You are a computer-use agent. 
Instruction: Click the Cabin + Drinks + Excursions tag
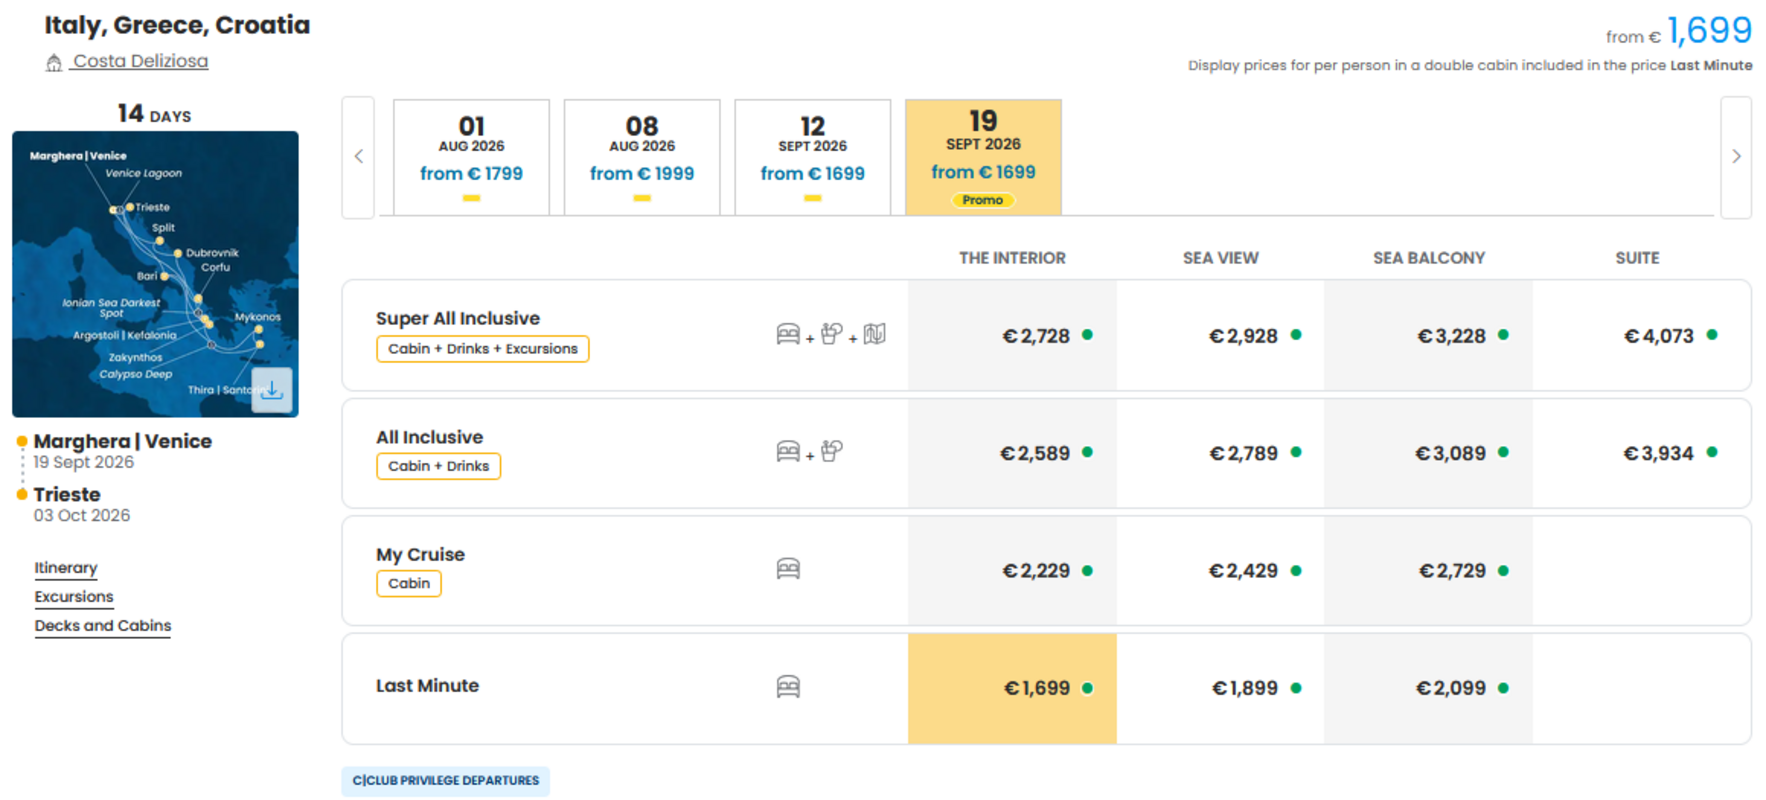click(483, 349)
